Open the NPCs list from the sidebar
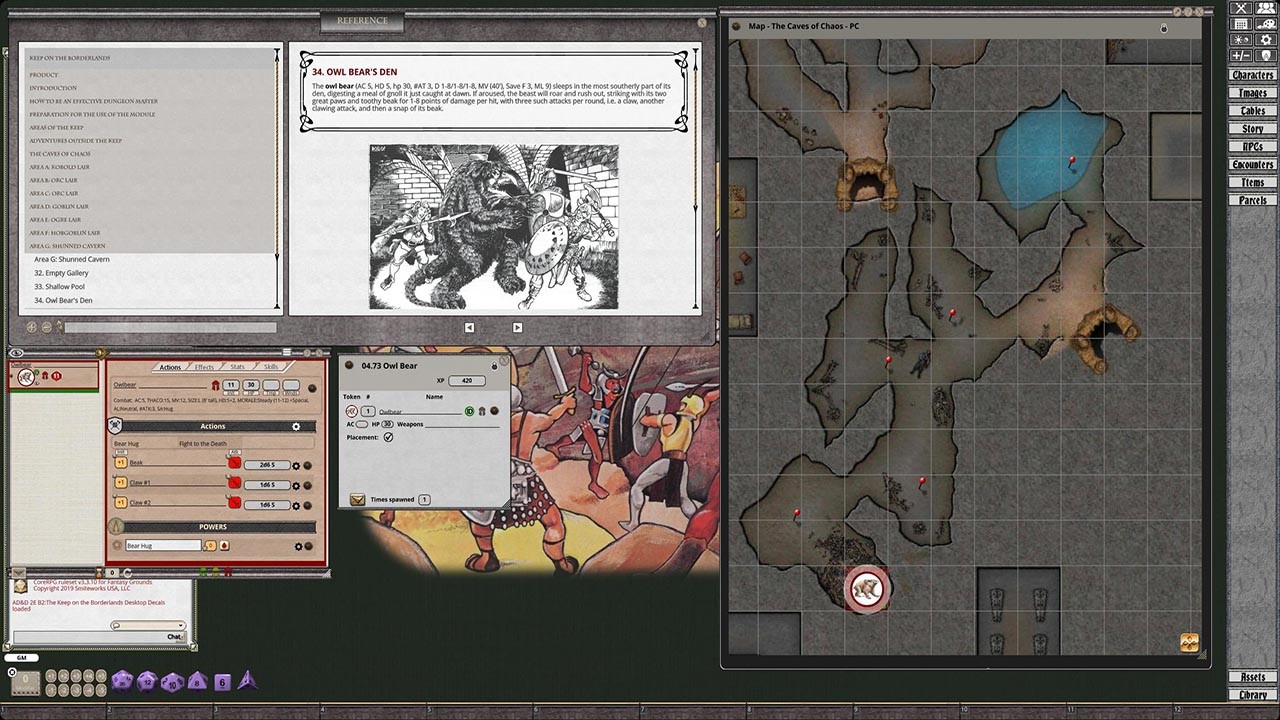The height and width of the screenshot is (720, 1280). [x=1251, y=146]
